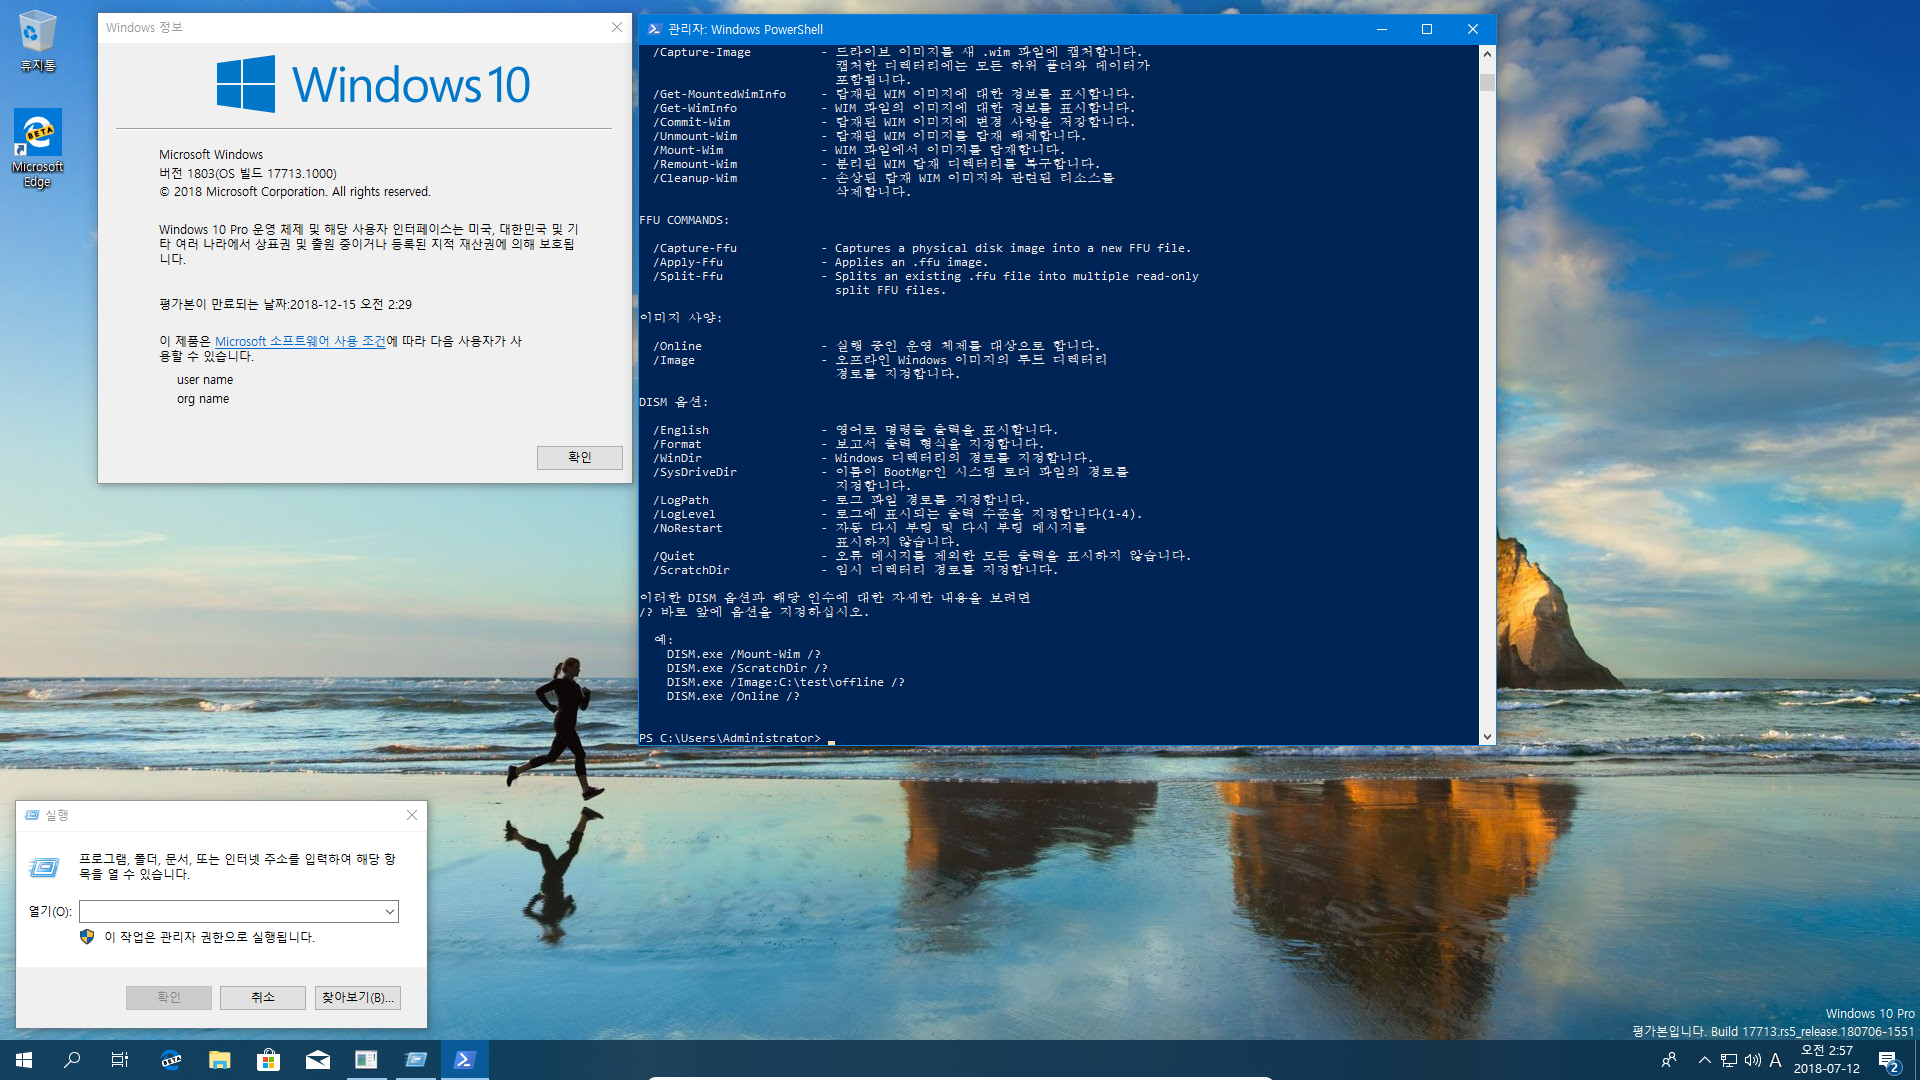Launch Edge Beta from the taskbar
Image resolution: width=1920 pixels, height=1080 pixels.
coord(171,1060)
